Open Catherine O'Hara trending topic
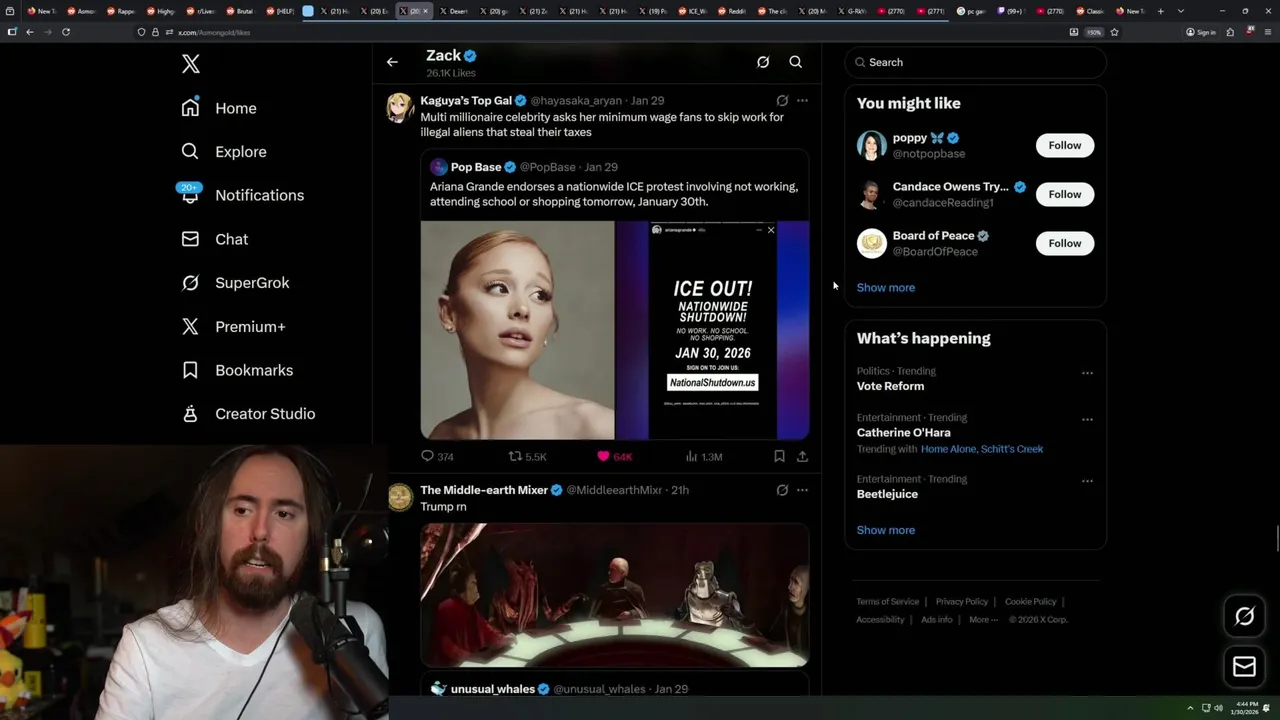Image resolution: width=1280 pixels, height=720 pixels. pos(903,433)
